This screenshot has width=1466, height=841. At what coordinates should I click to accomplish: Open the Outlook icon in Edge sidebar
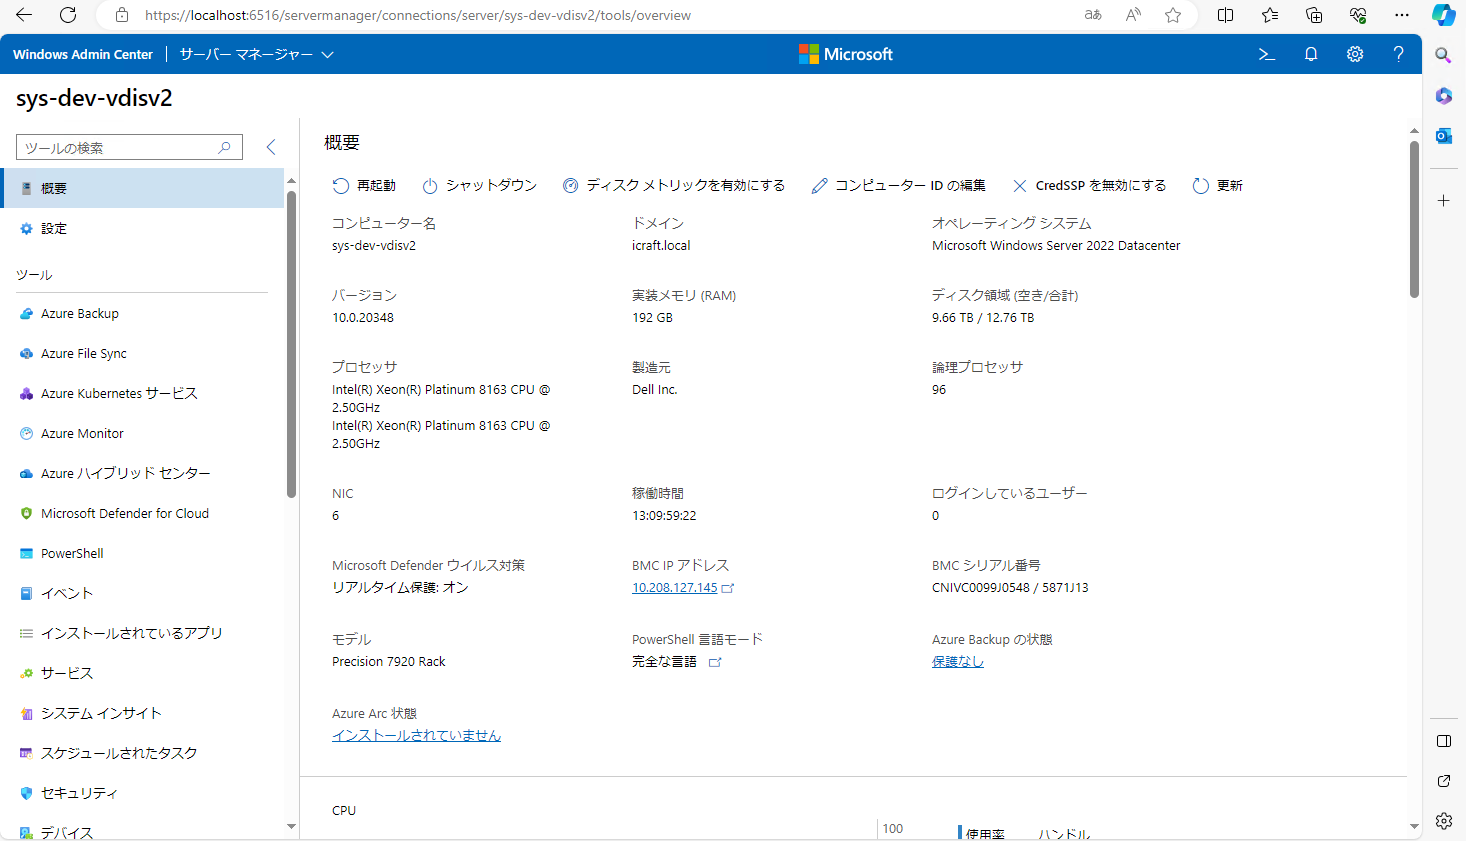(1443, 136)
